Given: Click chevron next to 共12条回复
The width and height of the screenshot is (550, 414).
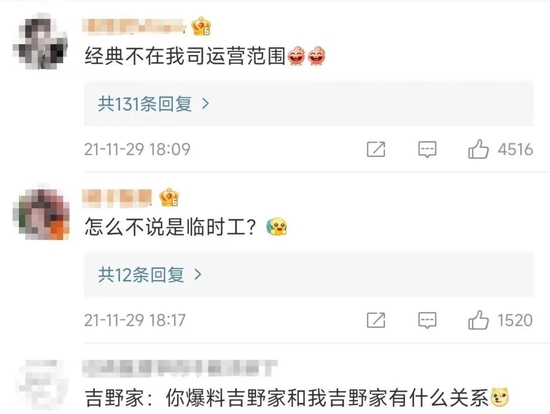Looking at the screenshot, I should coord(198,274).
